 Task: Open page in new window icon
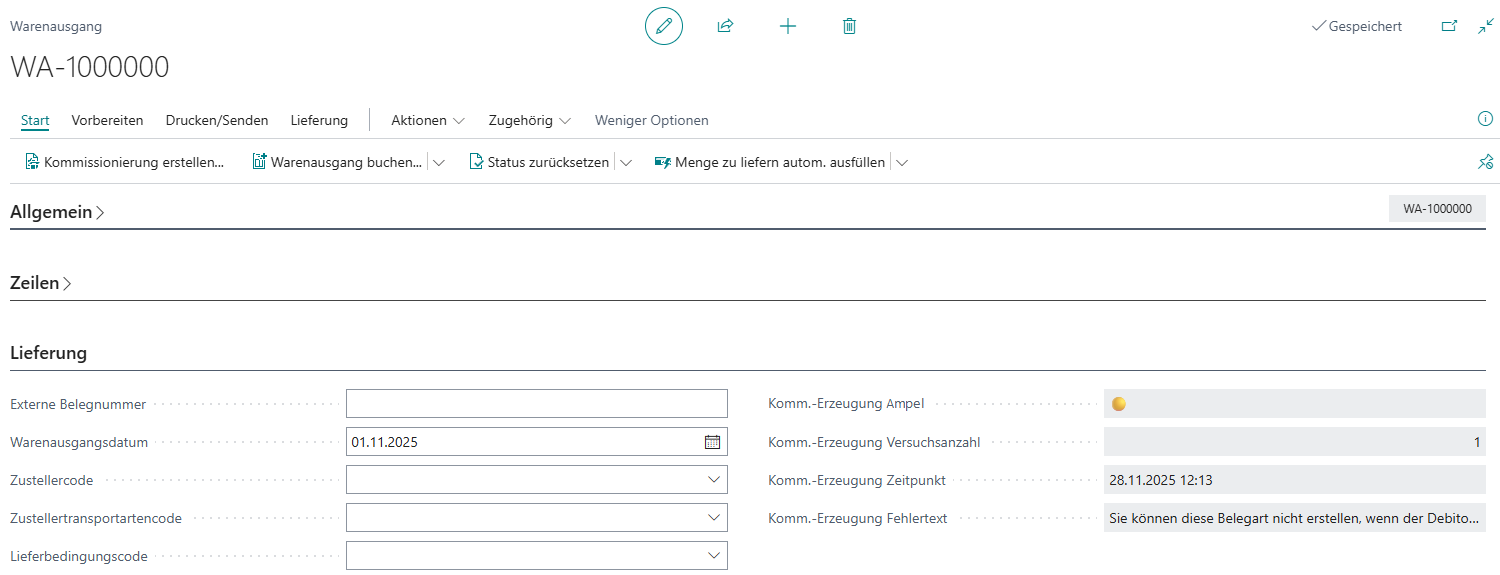tap(1449, 27)
